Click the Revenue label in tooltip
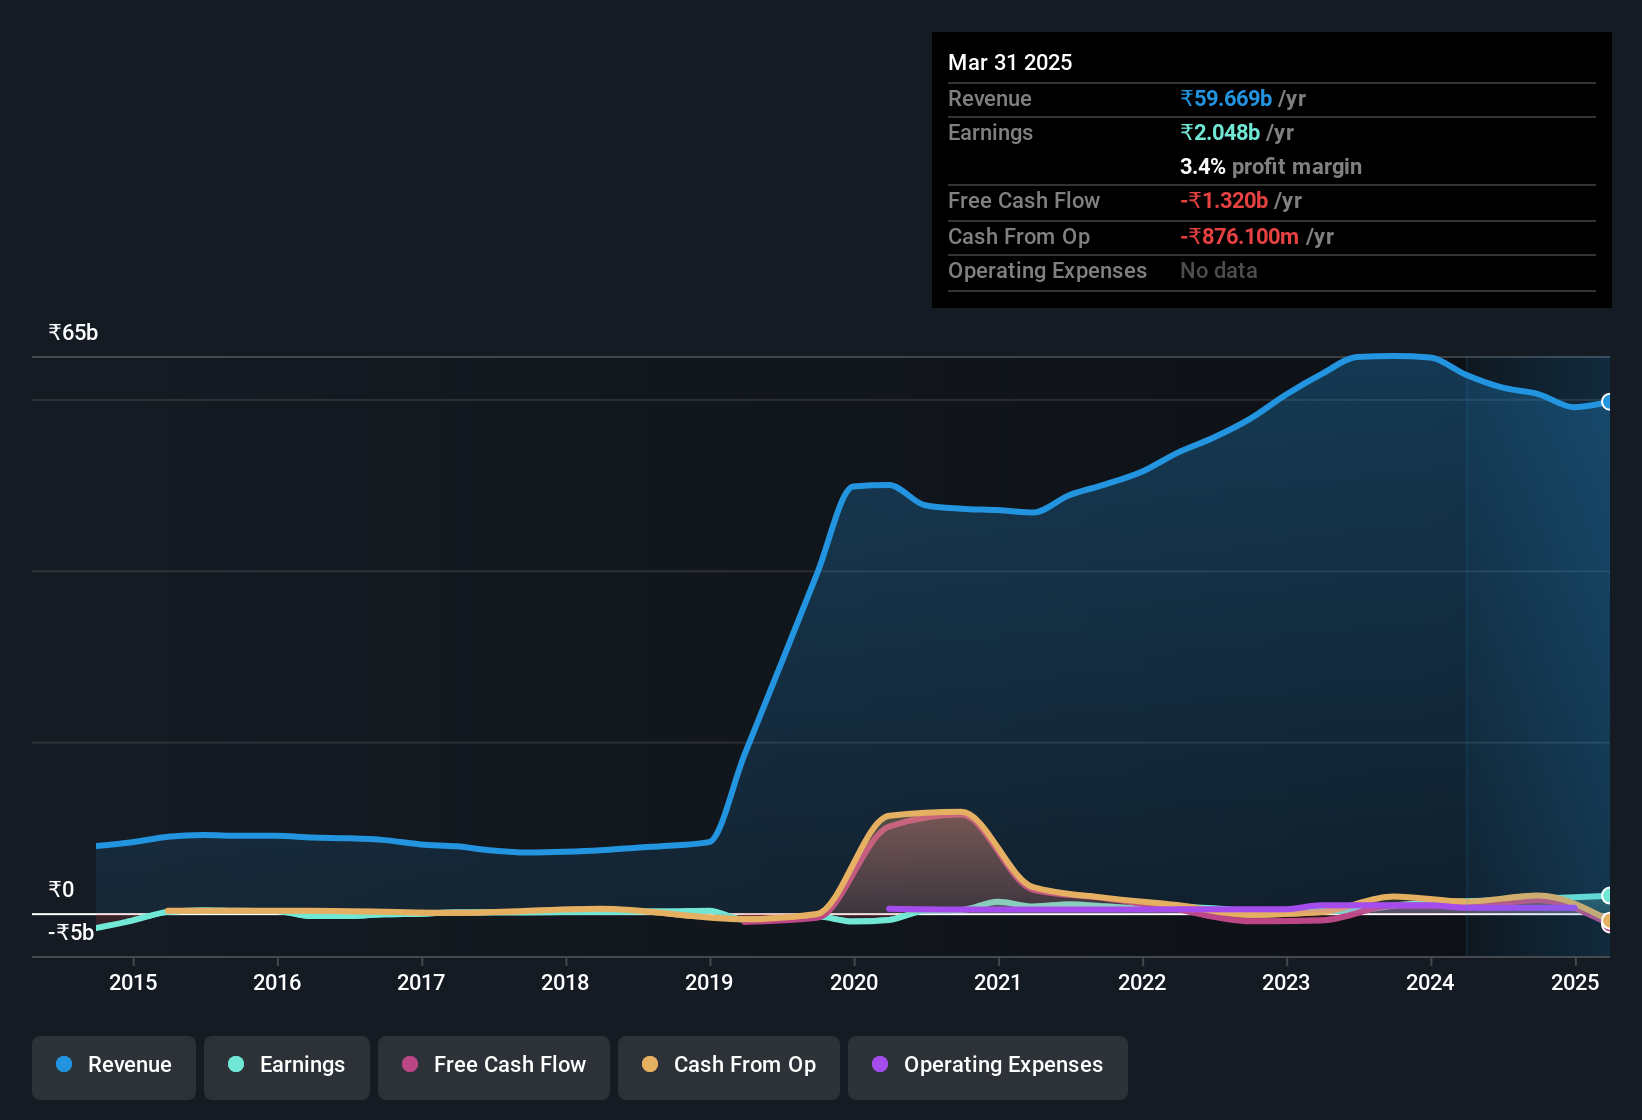This screenshot has height=1120, width=1642. coord(990,98)
